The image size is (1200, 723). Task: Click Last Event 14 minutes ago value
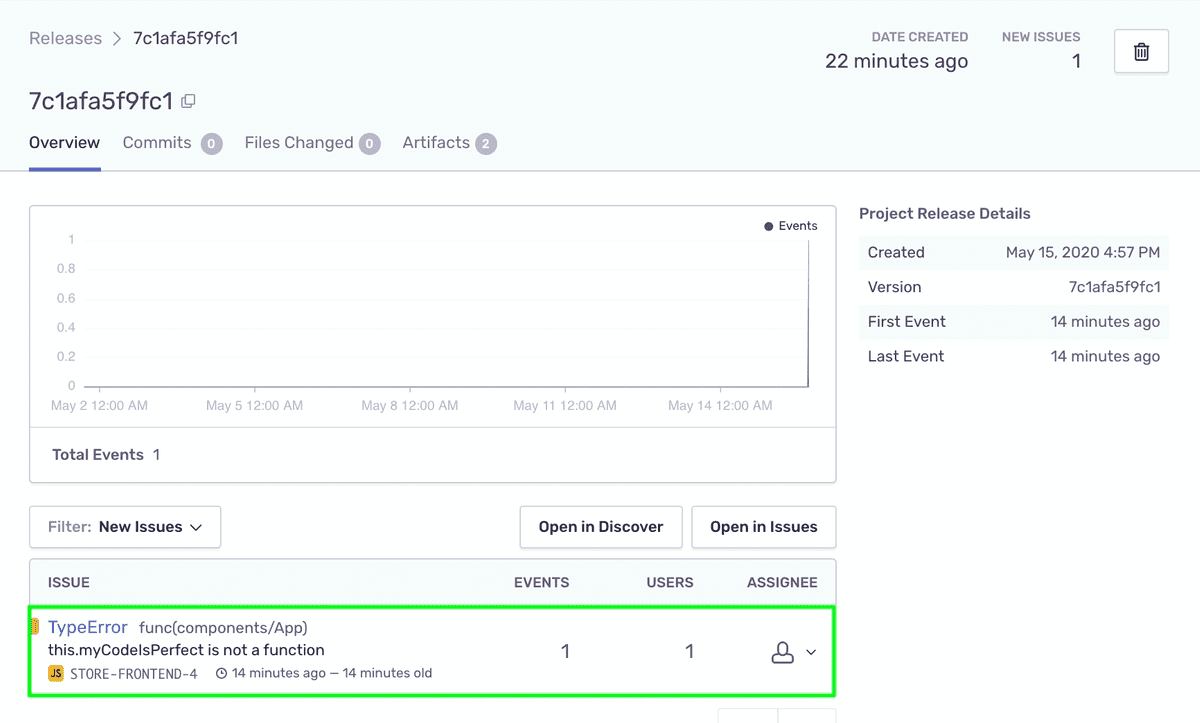pos(1105,357)
